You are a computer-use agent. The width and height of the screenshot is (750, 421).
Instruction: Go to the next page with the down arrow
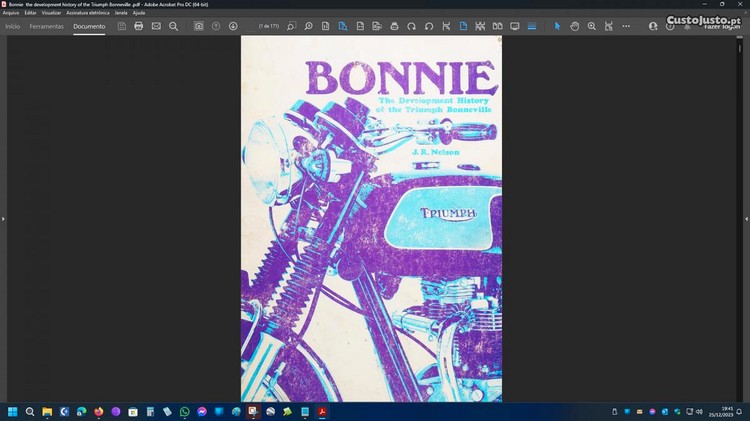(233, 26)
